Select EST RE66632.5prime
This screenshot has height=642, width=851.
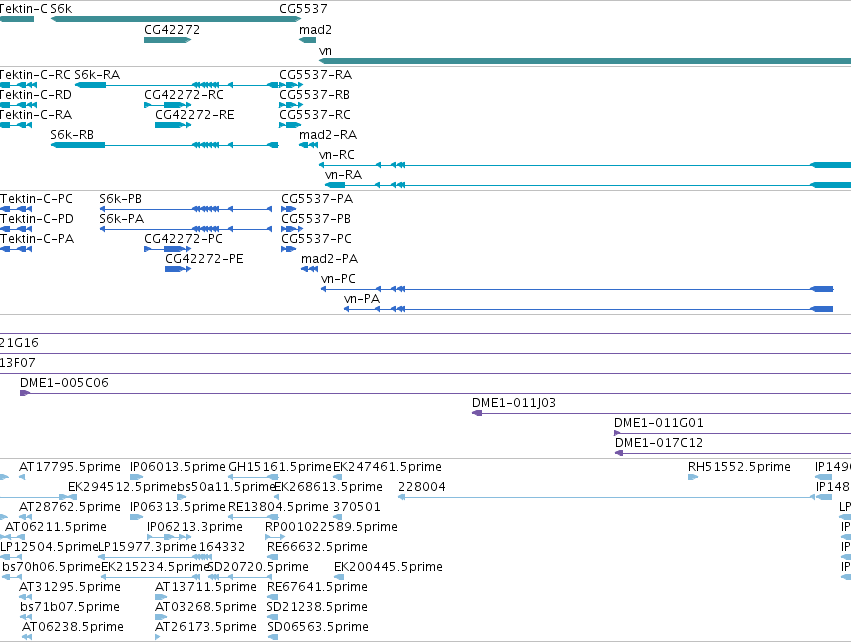(317, 547)
